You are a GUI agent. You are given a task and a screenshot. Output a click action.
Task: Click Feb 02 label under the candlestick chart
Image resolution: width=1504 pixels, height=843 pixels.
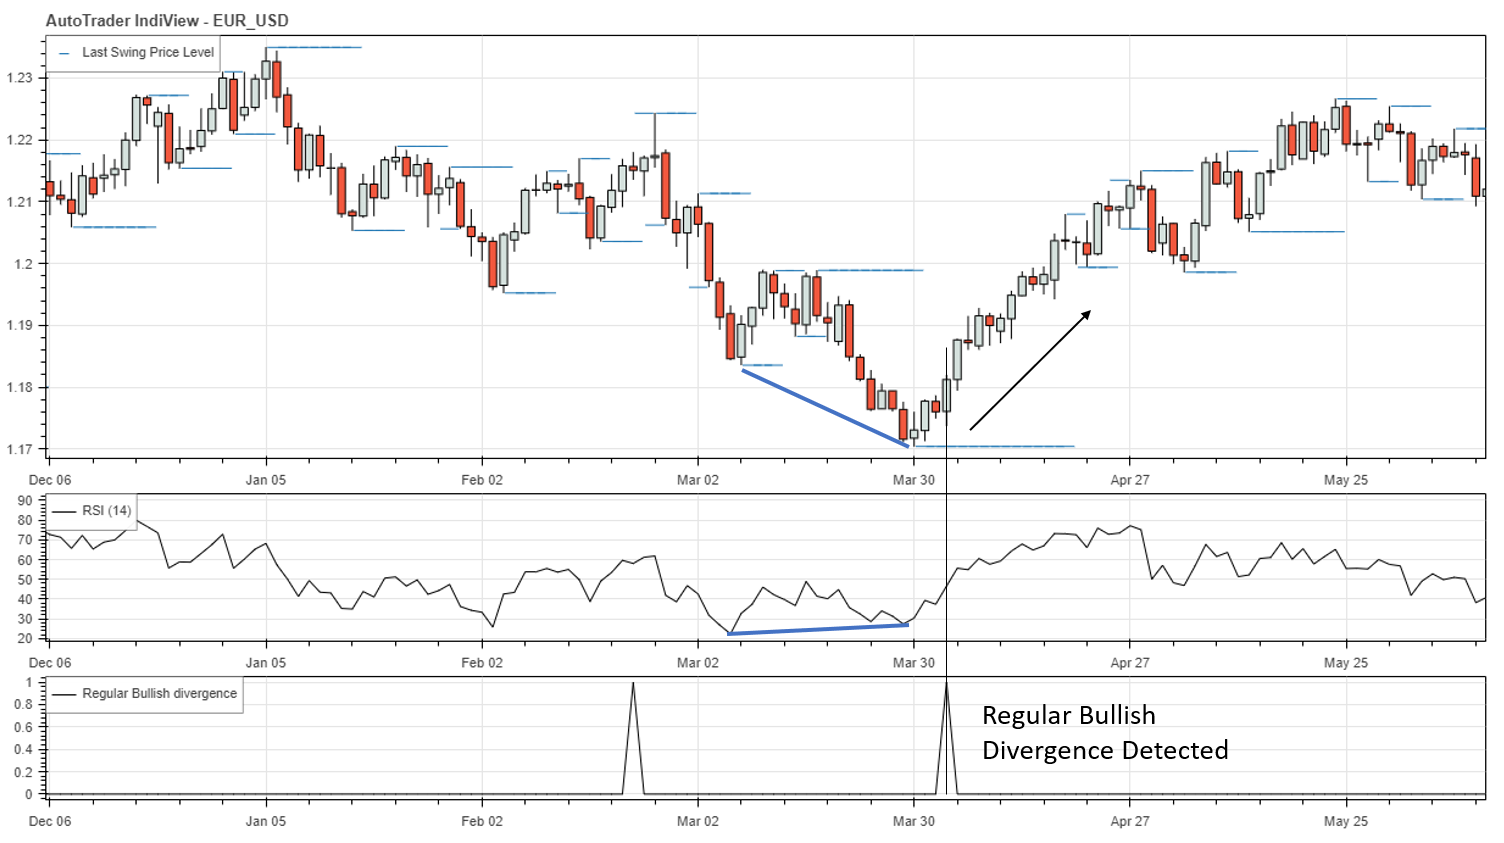click(x=482, y=480)
